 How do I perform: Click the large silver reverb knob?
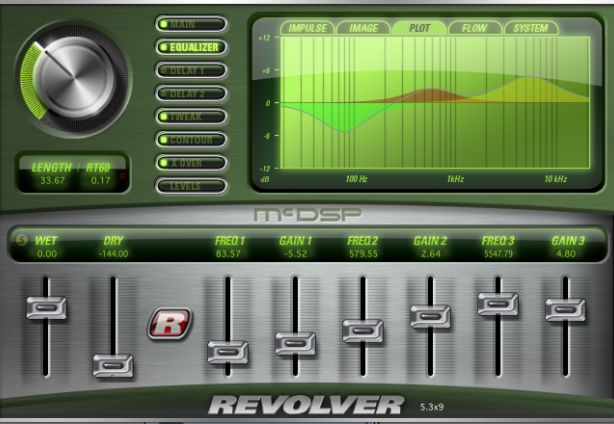[x=74, y=78]
